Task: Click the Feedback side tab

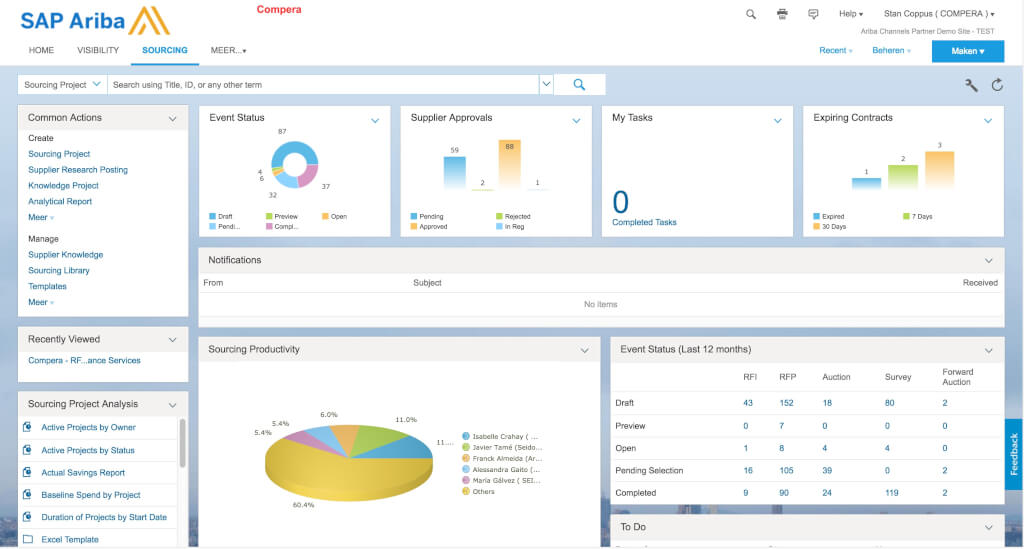Action: [x=1013, y=454]
